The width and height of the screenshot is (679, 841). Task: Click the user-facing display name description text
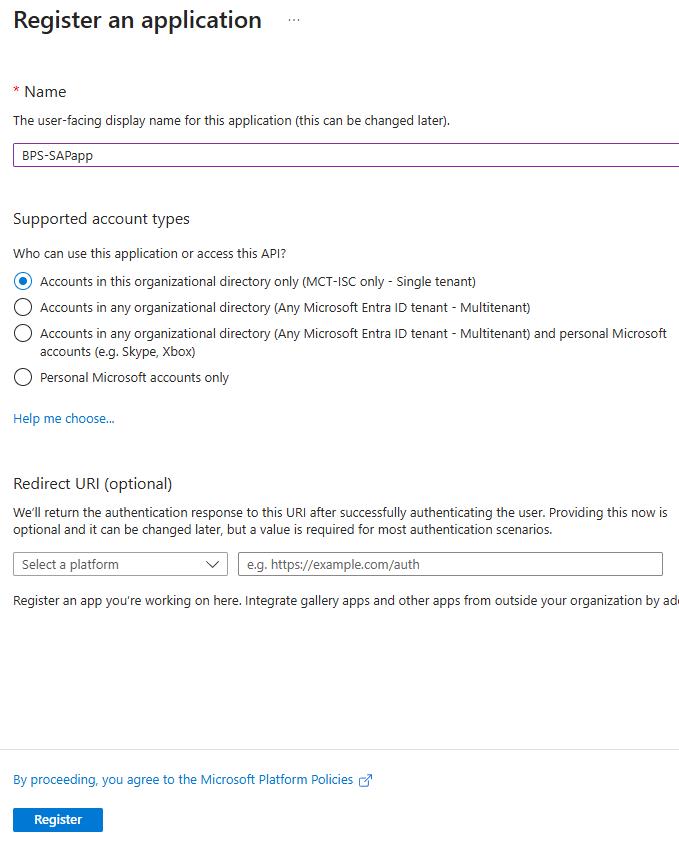(231, 121)
